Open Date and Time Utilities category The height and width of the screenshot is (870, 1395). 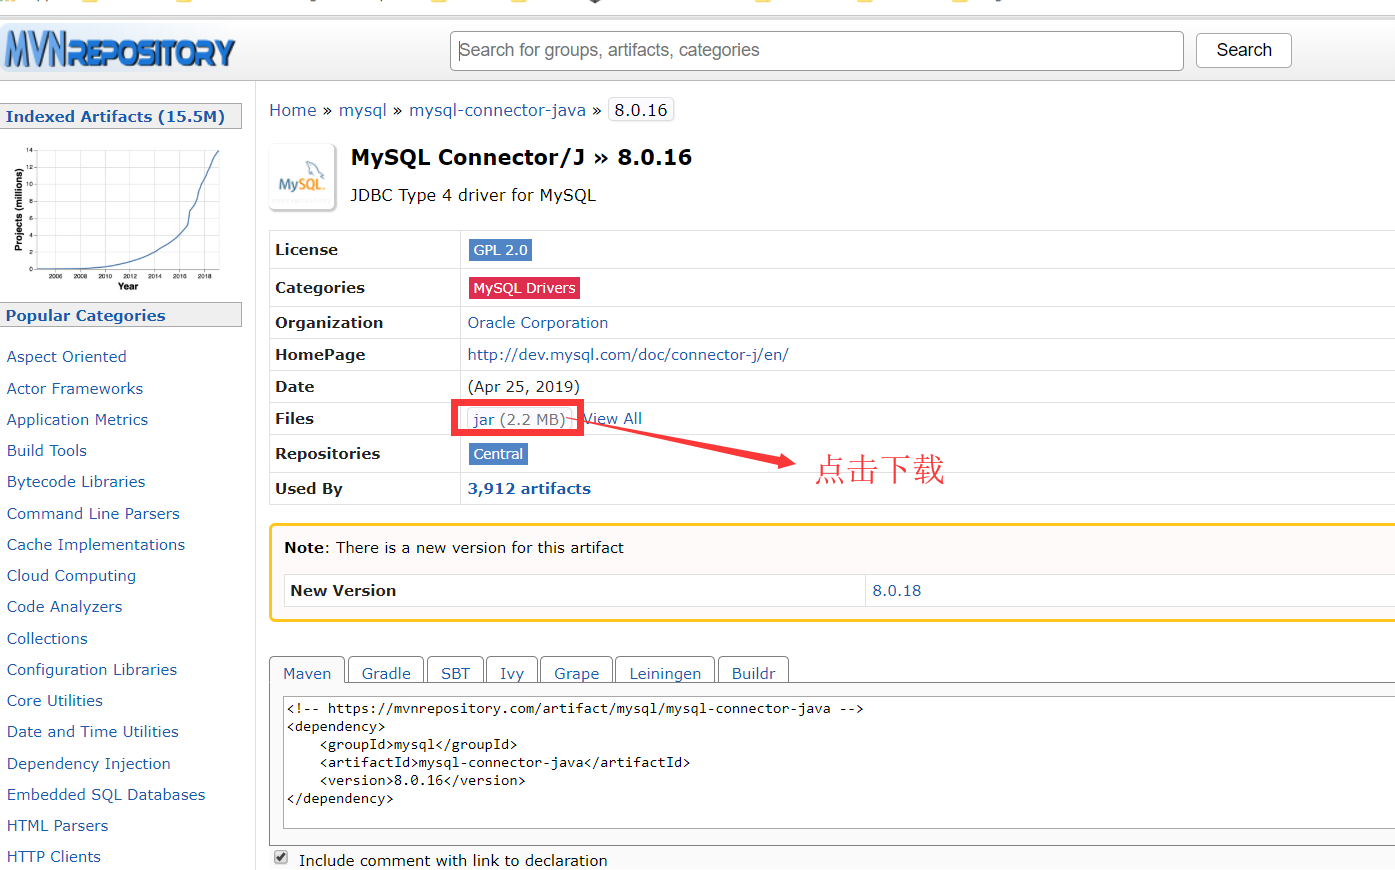(x=93, y=732)
